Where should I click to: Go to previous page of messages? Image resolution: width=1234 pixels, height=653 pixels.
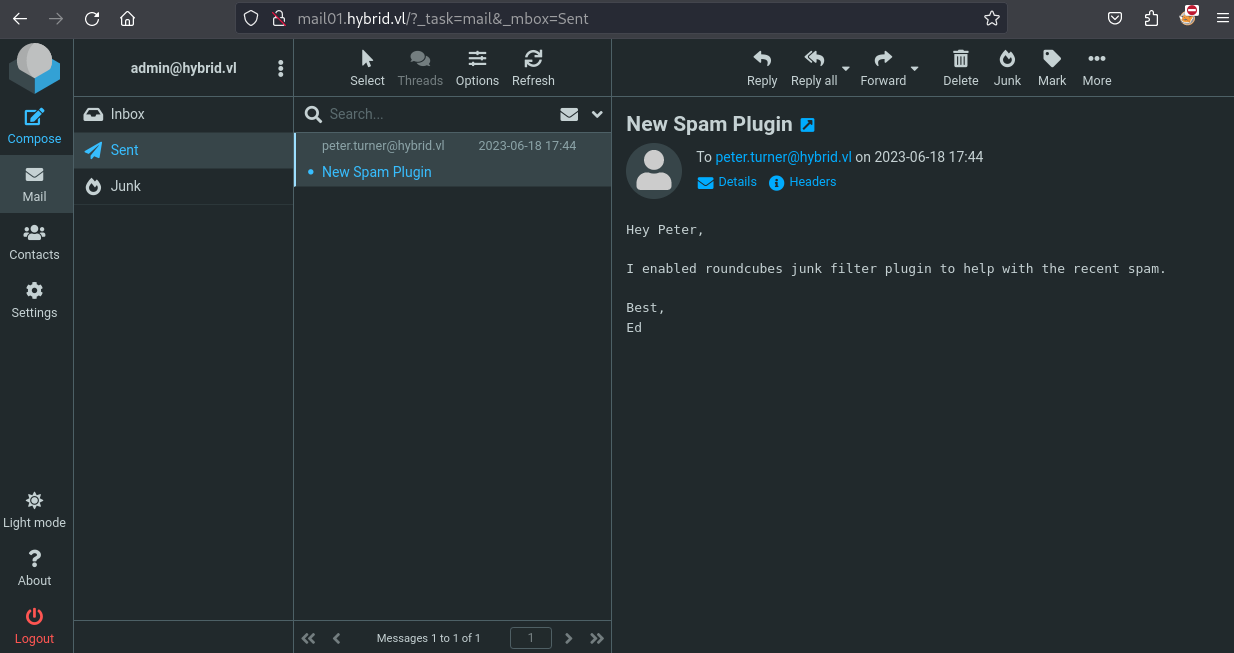tap(337, 638)
